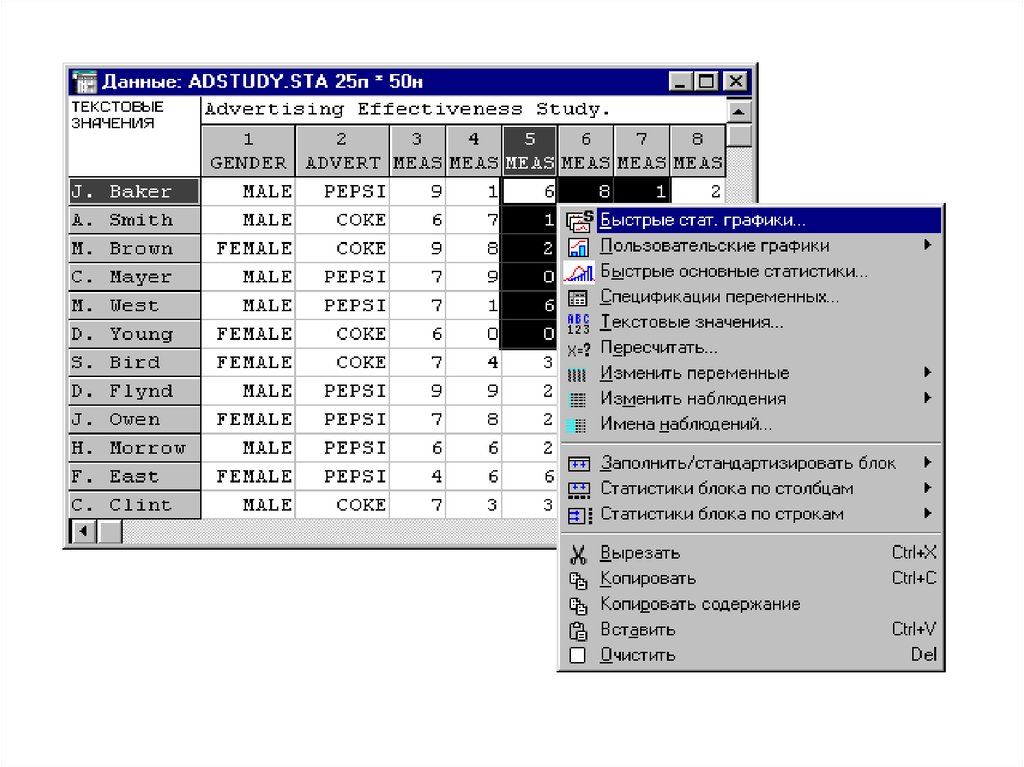
Task: Click the empty box icon beside Очистить
Action: click(x=578, y=656)
